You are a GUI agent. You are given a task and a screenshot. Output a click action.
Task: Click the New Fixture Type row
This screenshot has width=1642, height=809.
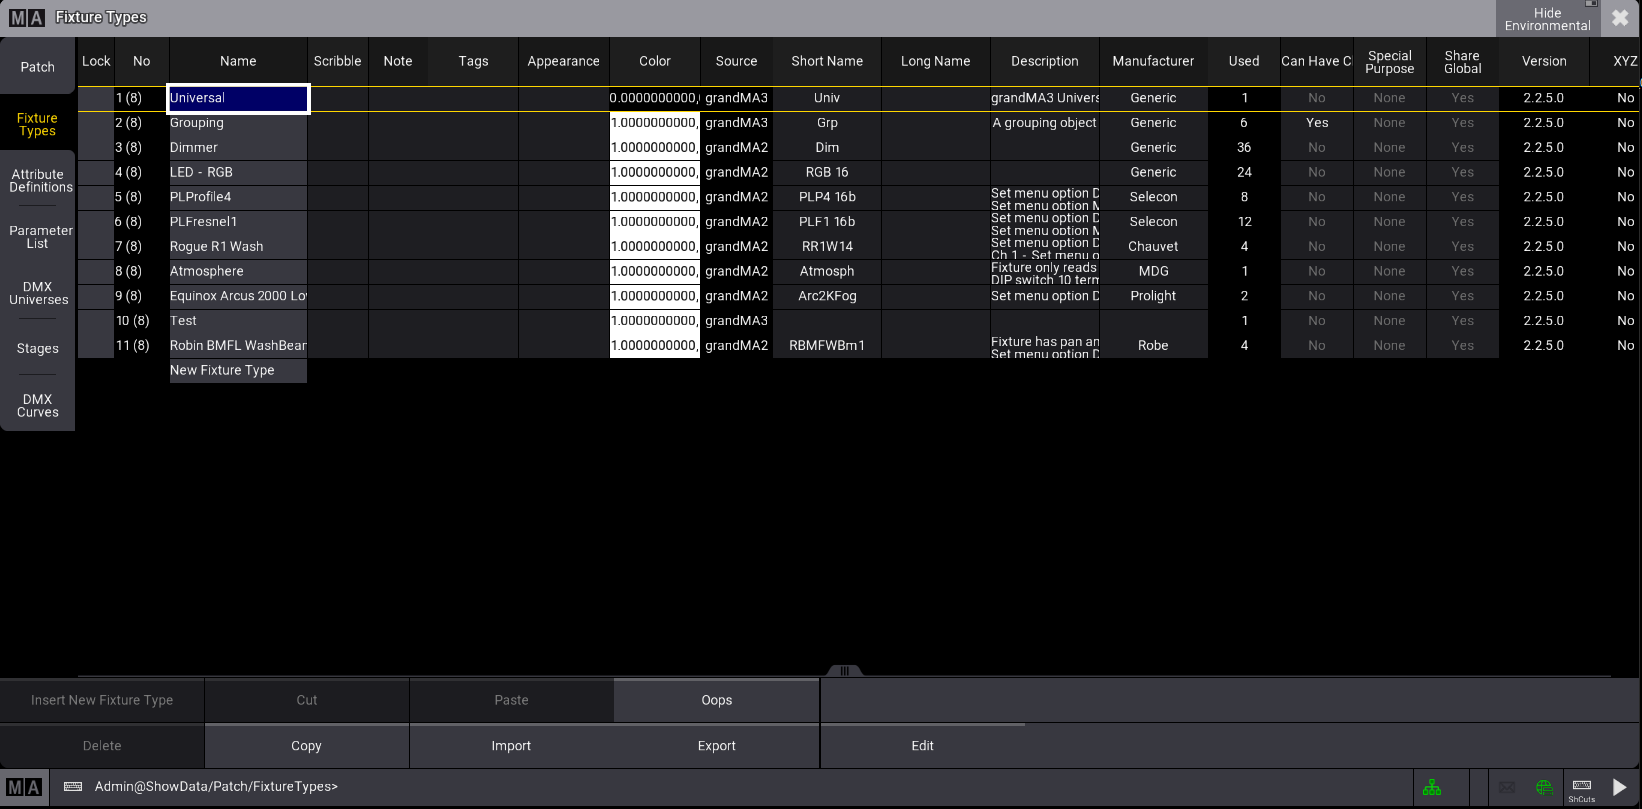coord(237,370)
